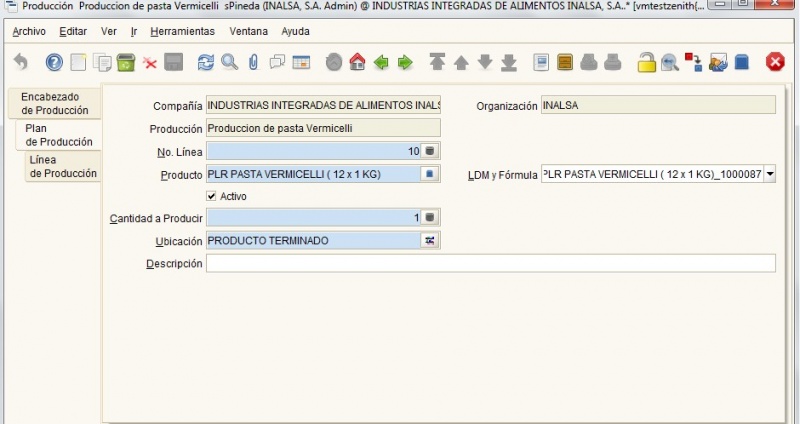Click the No. Línea field showing 10
The image size is (800, 424).
(314, 152)
